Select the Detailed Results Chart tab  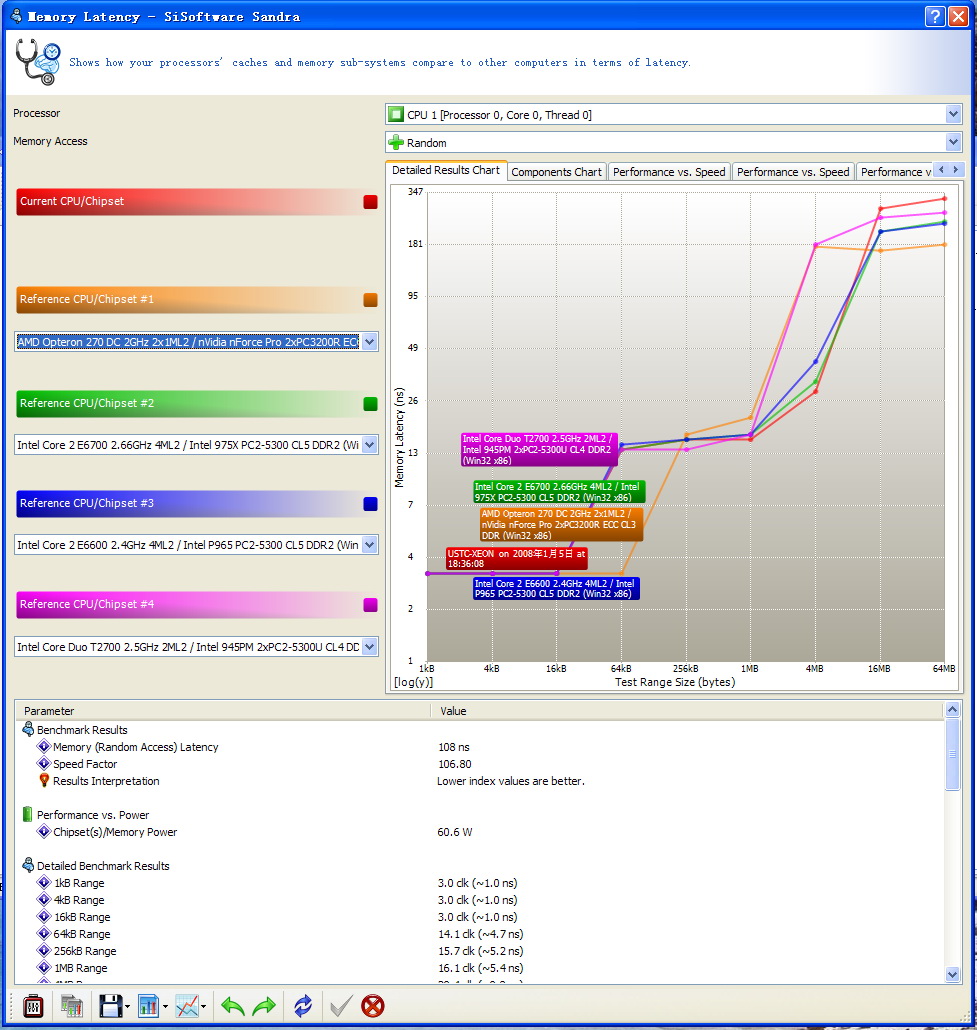[x=446, y=170]
